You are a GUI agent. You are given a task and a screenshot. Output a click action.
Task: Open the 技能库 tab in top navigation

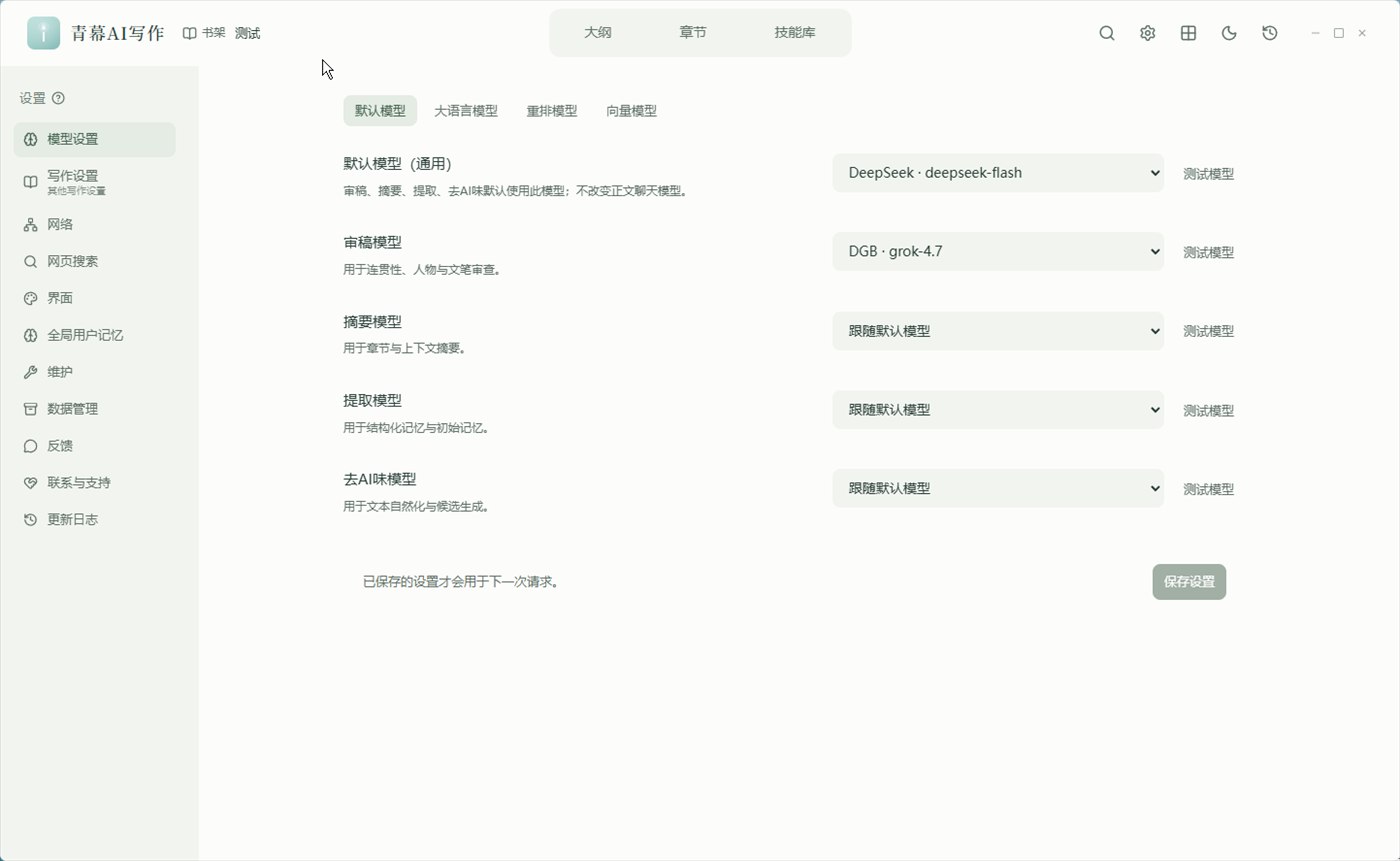795,33
